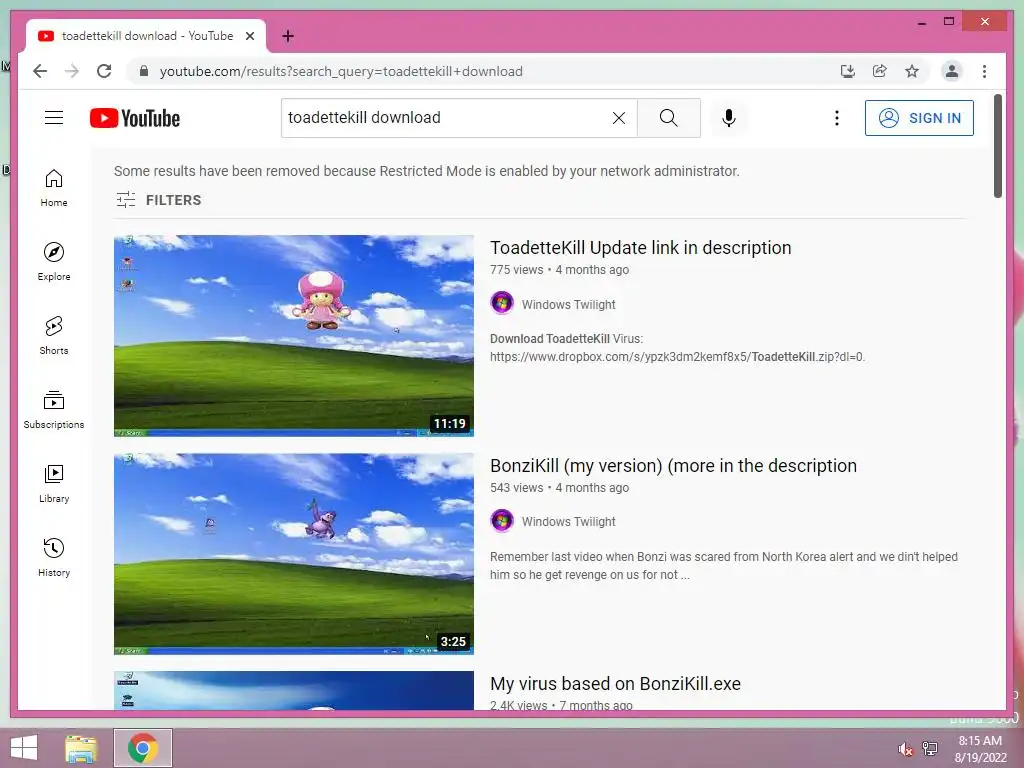Open a new browser tab
Image resolution: width=1024 pixels, height=768 pixels.
288,36
